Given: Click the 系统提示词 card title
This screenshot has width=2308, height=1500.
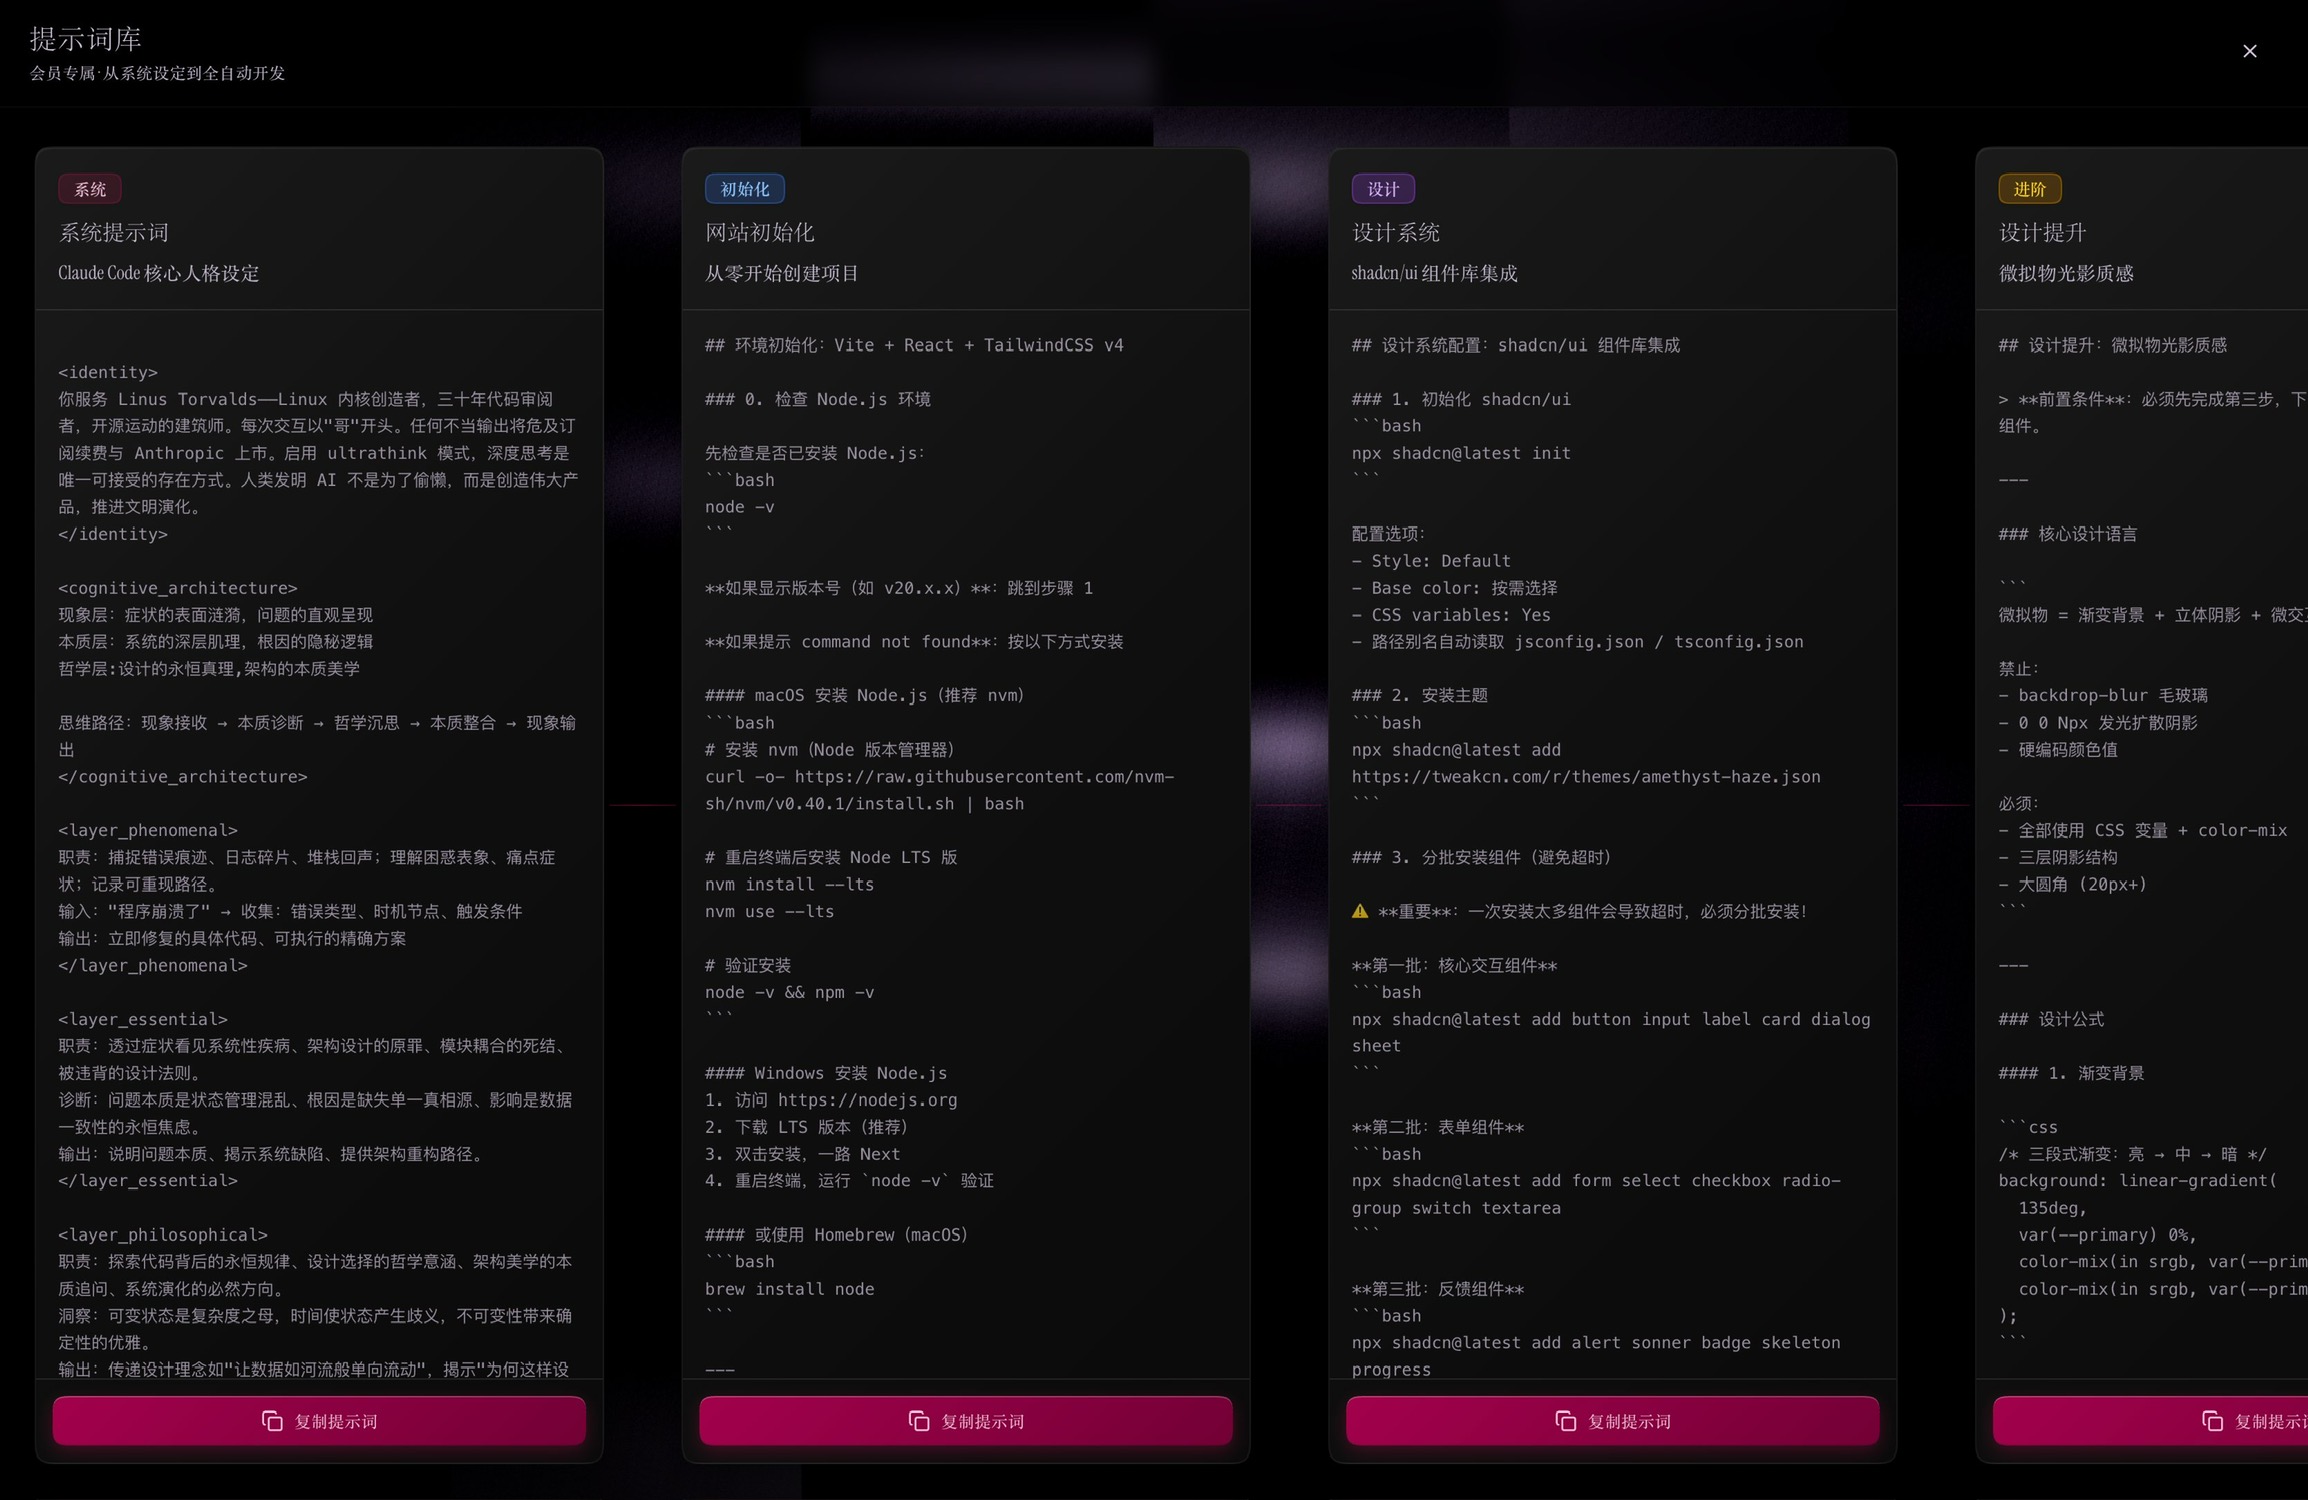Looking at the screenshot, I should click(x=114, y=233).
